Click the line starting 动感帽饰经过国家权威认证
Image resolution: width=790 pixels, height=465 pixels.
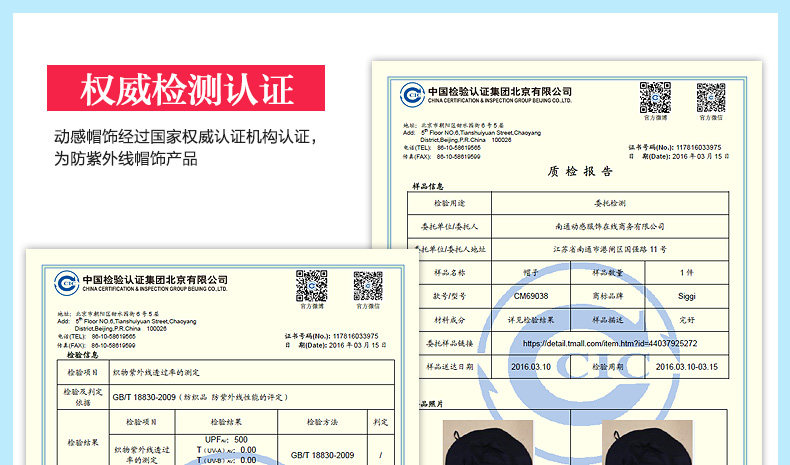click(186, 137)
